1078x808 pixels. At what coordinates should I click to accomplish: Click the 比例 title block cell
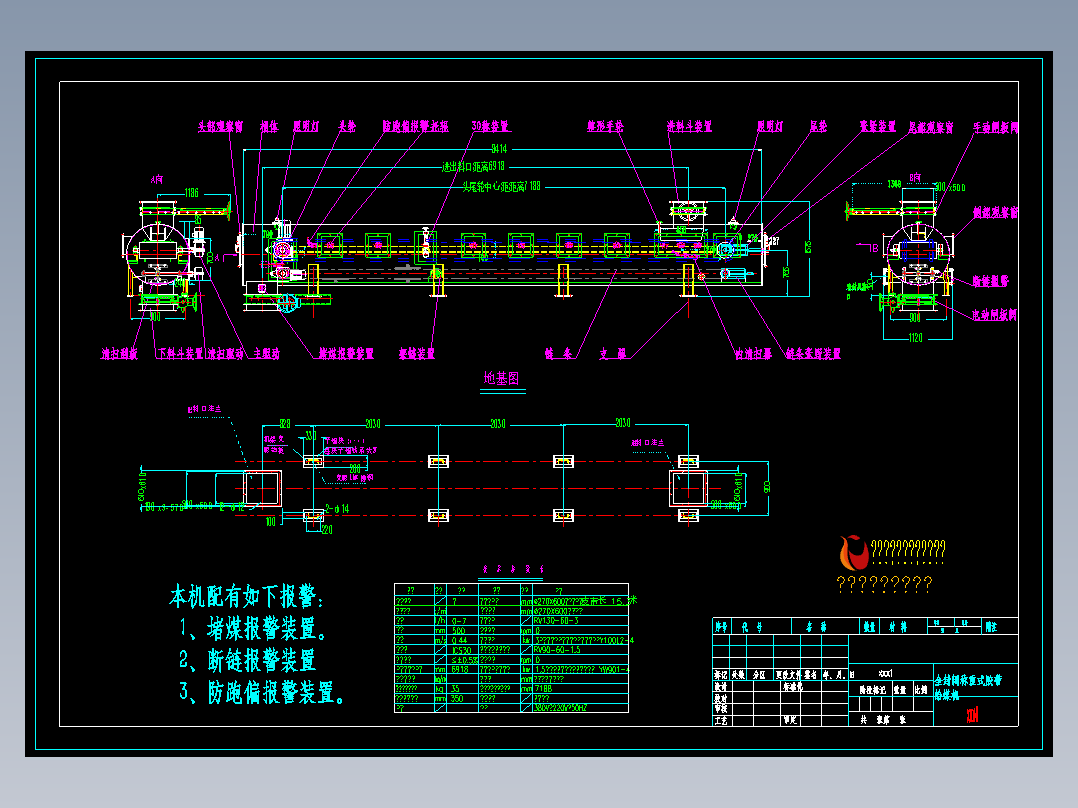[921, 690]
